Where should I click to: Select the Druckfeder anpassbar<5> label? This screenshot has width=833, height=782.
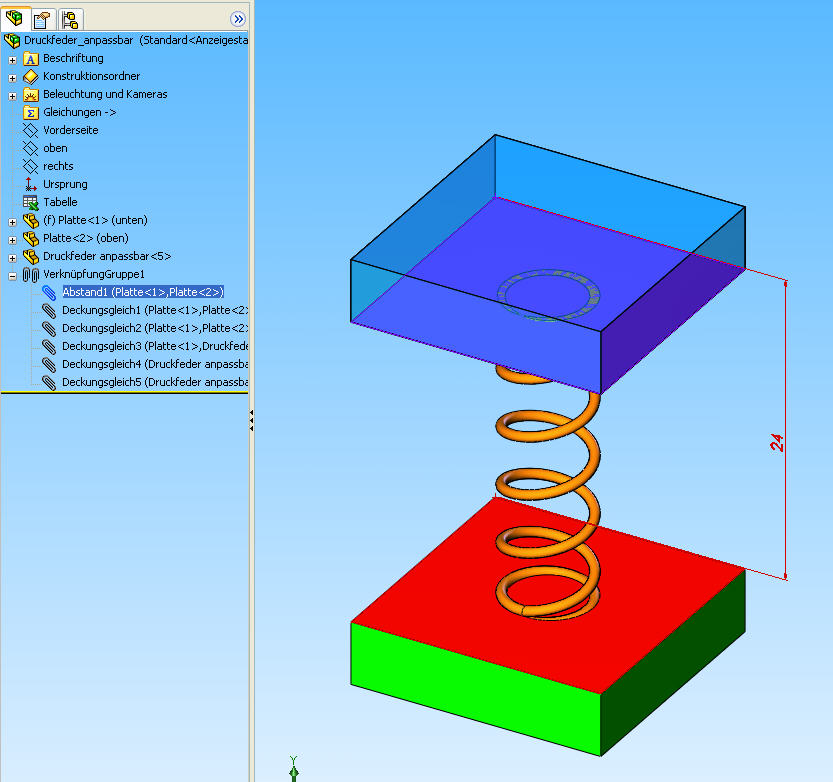[107, 256]
